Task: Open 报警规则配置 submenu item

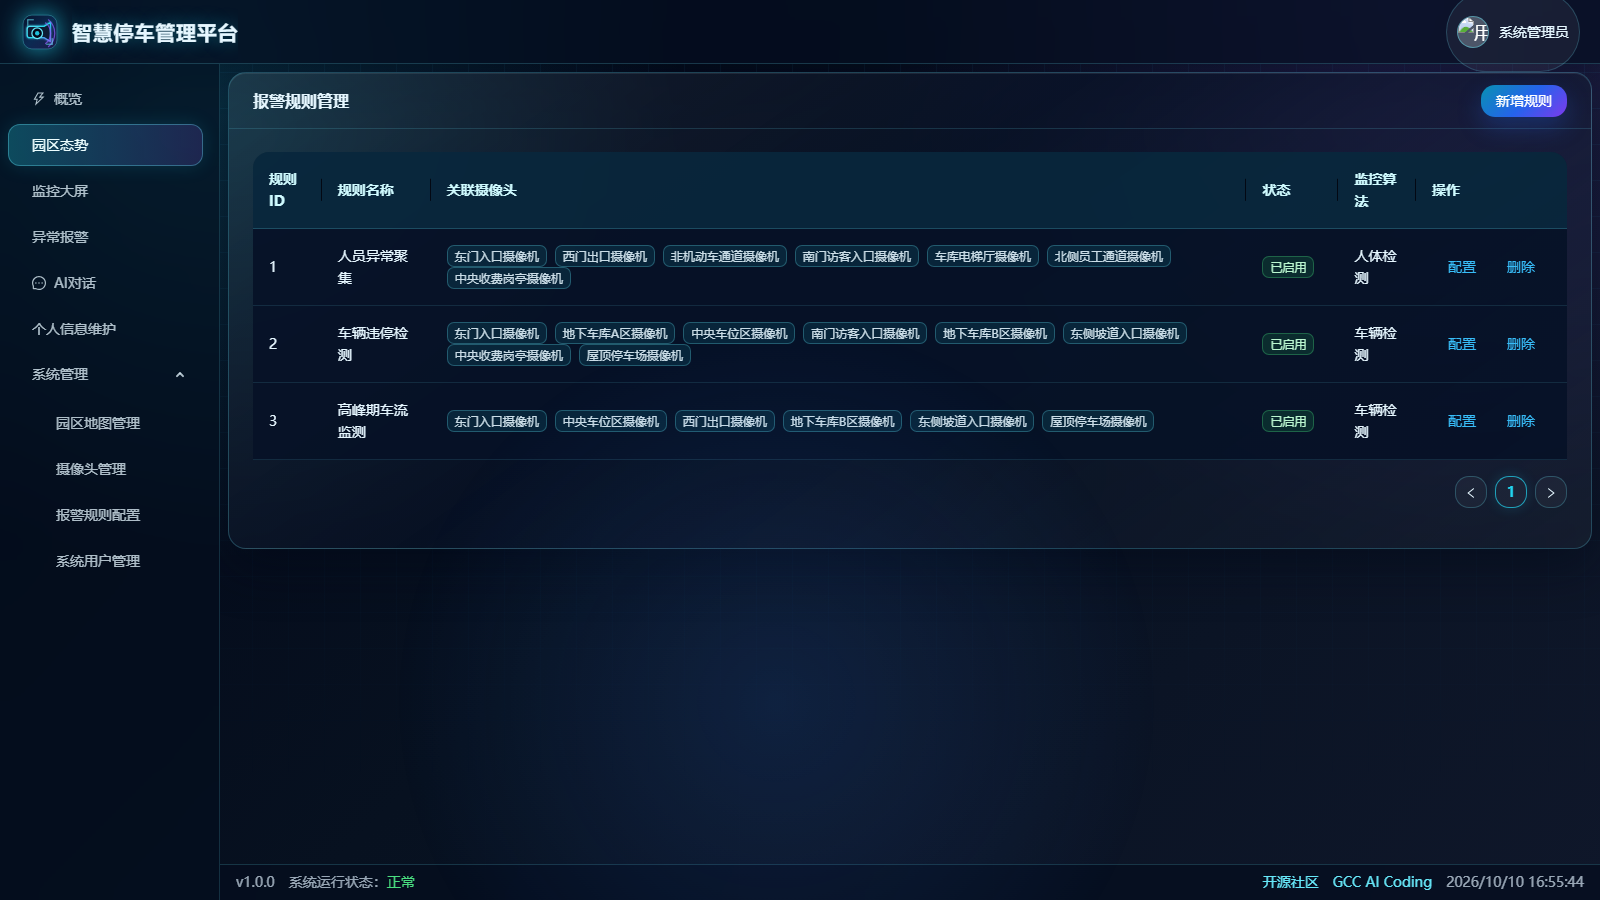Action: pos(105,515)
